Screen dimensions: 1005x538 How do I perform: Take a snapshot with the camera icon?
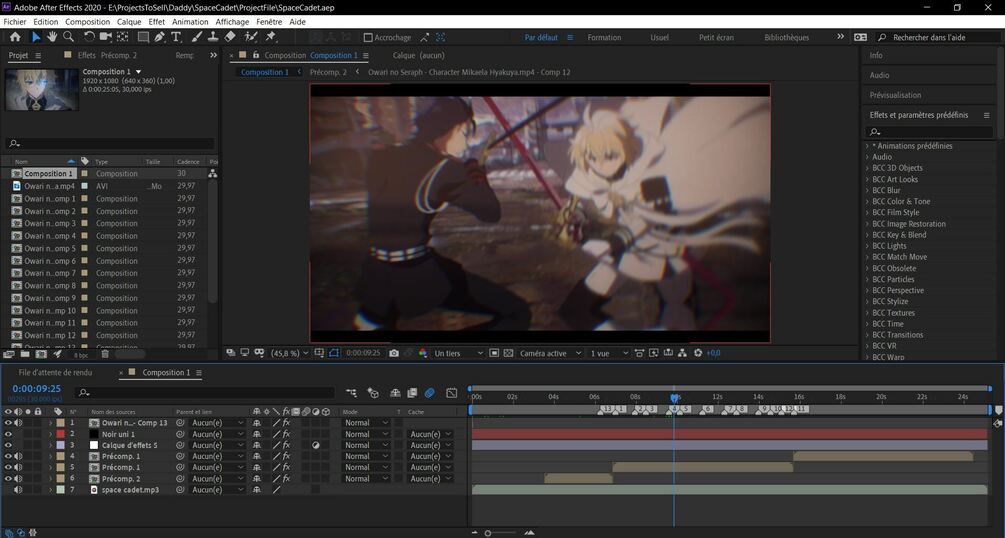click(x=394, y=353)
